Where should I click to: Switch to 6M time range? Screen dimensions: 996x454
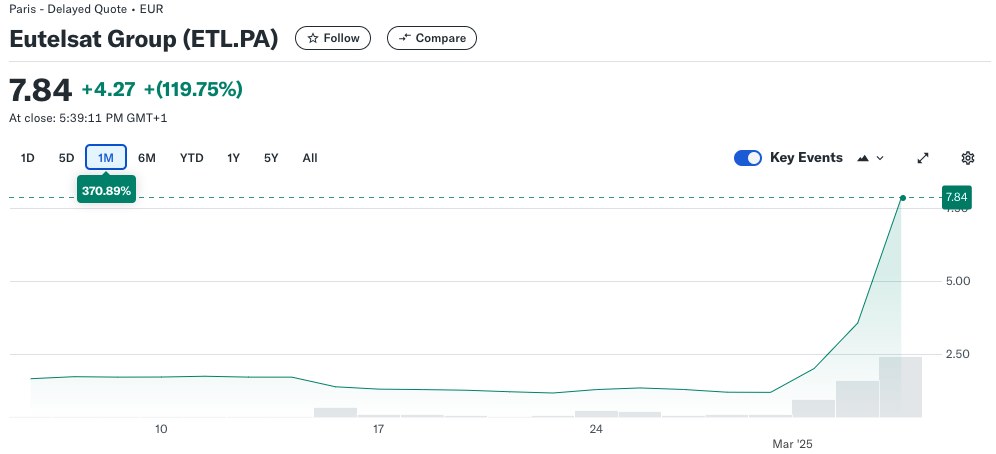click(x=147, y=158)
